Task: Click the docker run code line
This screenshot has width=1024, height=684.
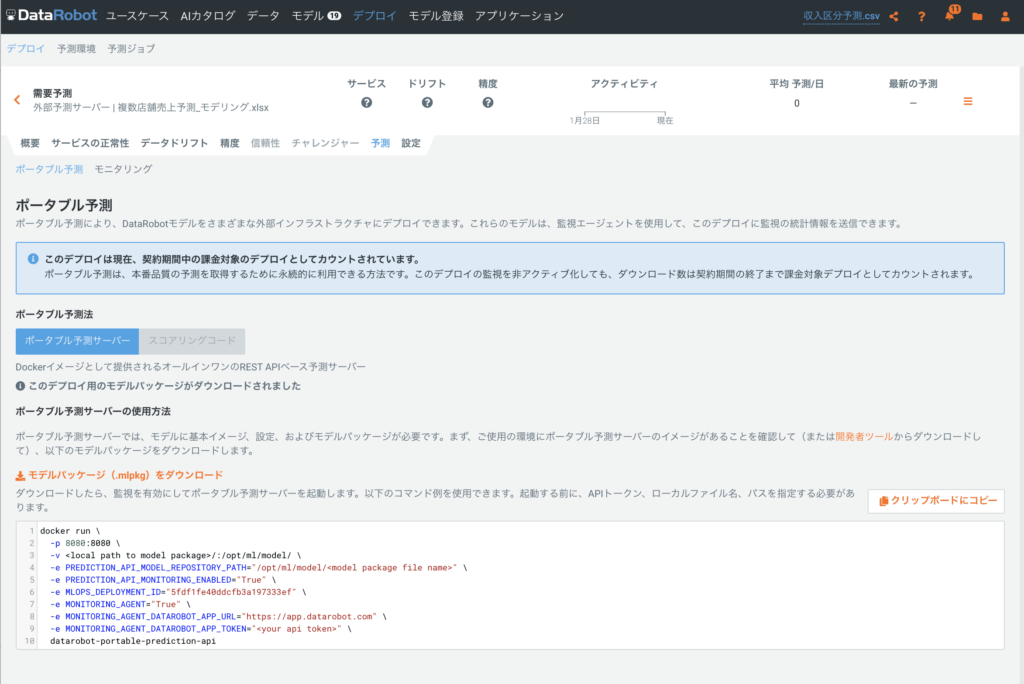Action: tap(71, 531)
